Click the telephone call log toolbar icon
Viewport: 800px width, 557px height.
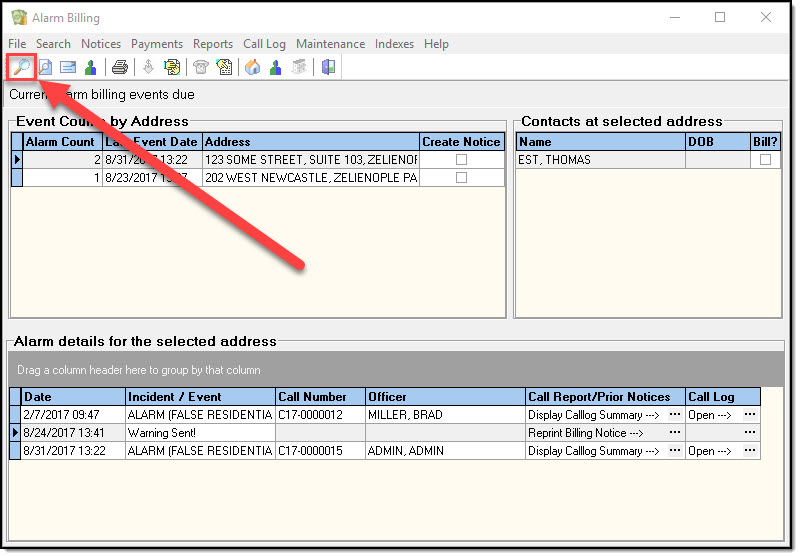tap(200, 67)
